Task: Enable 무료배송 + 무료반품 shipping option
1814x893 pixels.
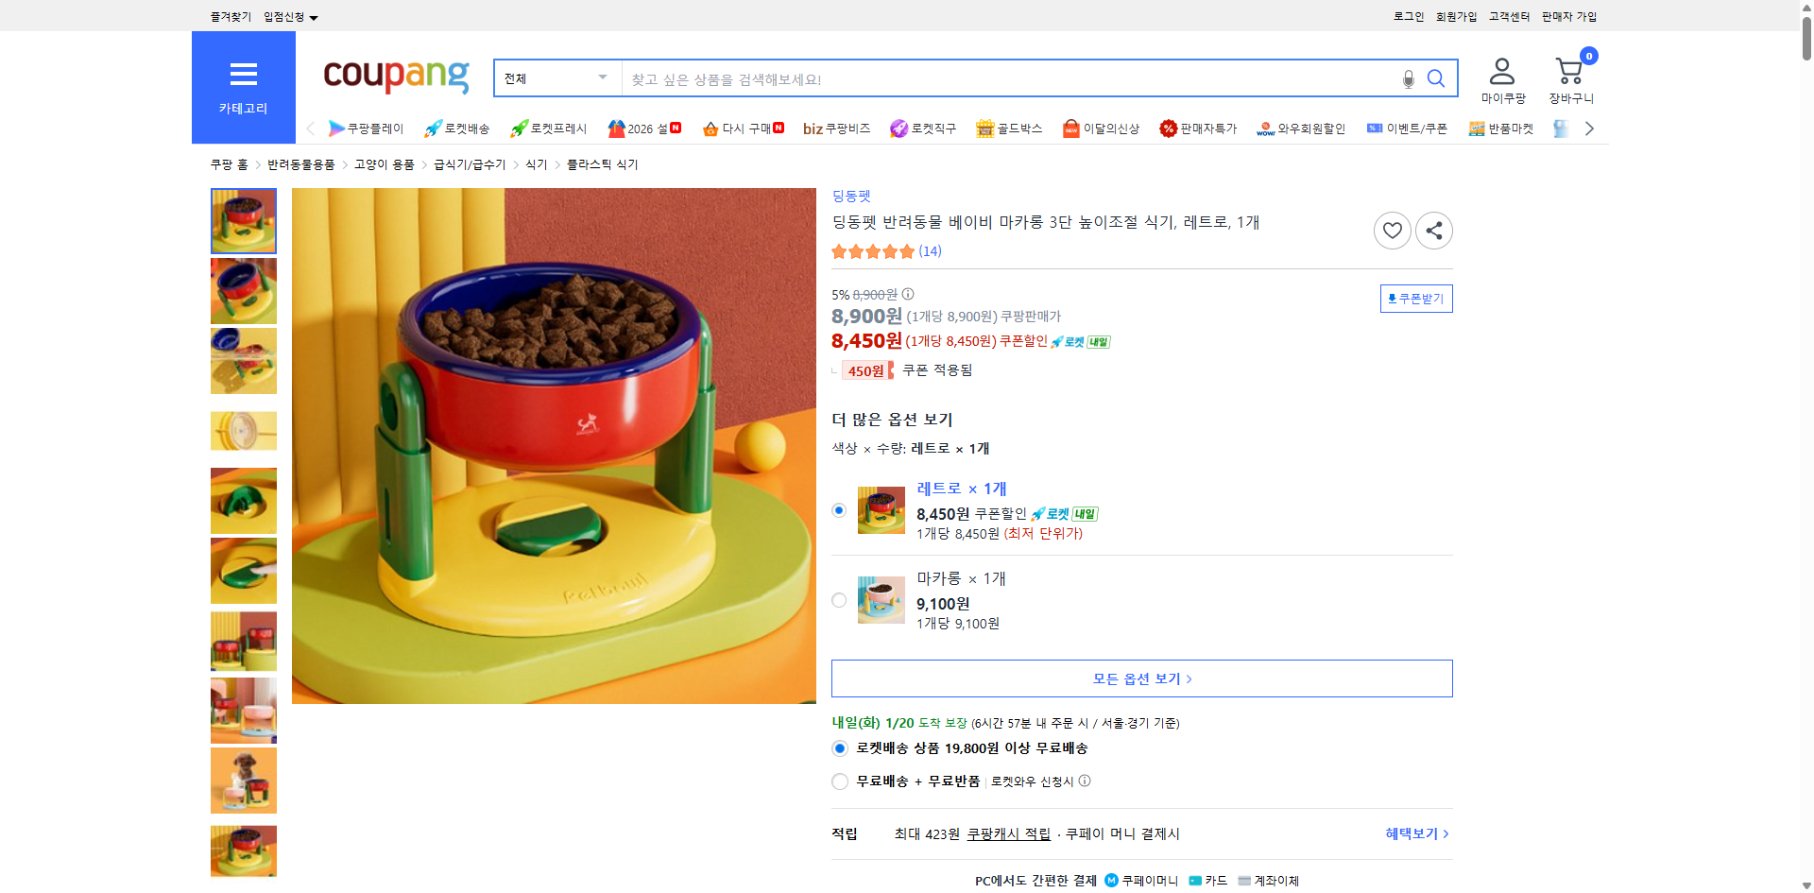Action: pos(839,782)
